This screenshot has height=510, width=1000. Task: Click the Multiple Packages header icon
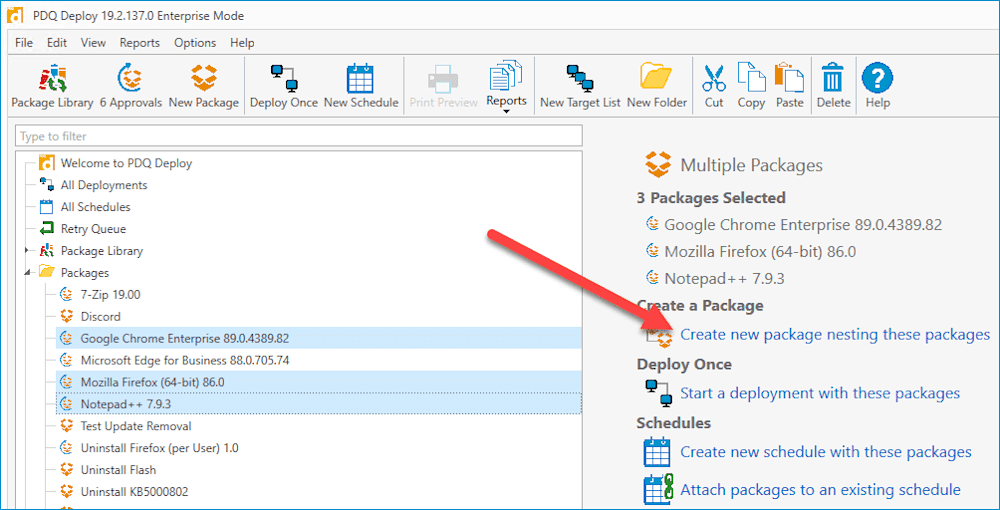pyautogui.click(x=659, y=165)
